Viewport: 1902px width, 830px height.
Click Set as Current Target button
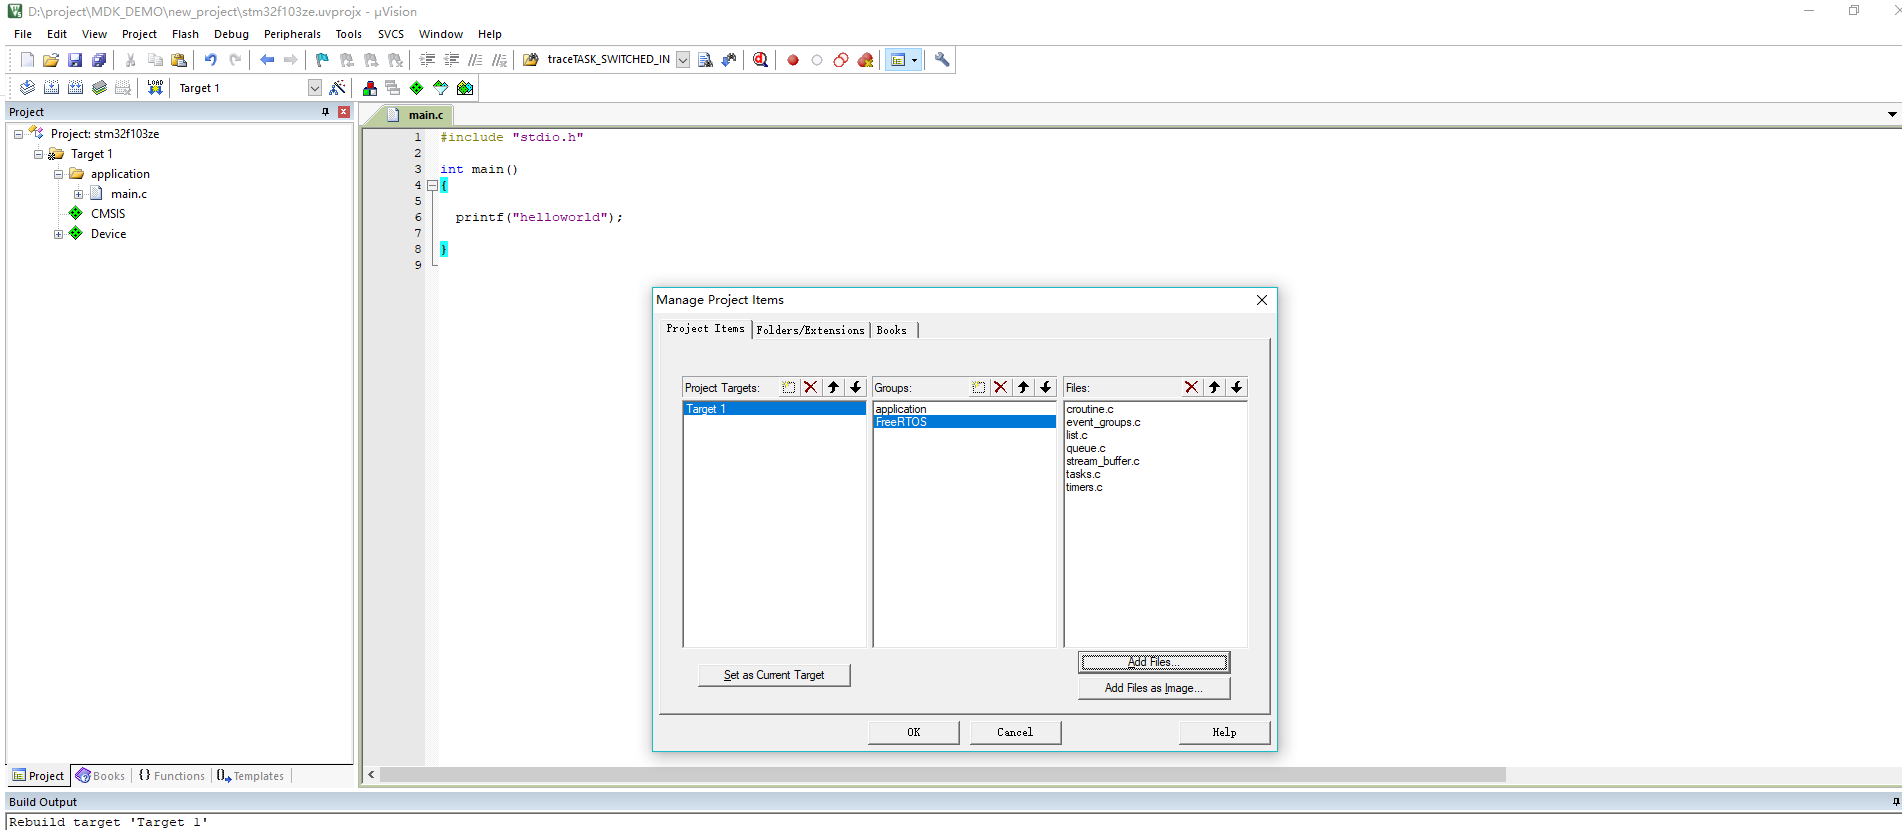774,675
